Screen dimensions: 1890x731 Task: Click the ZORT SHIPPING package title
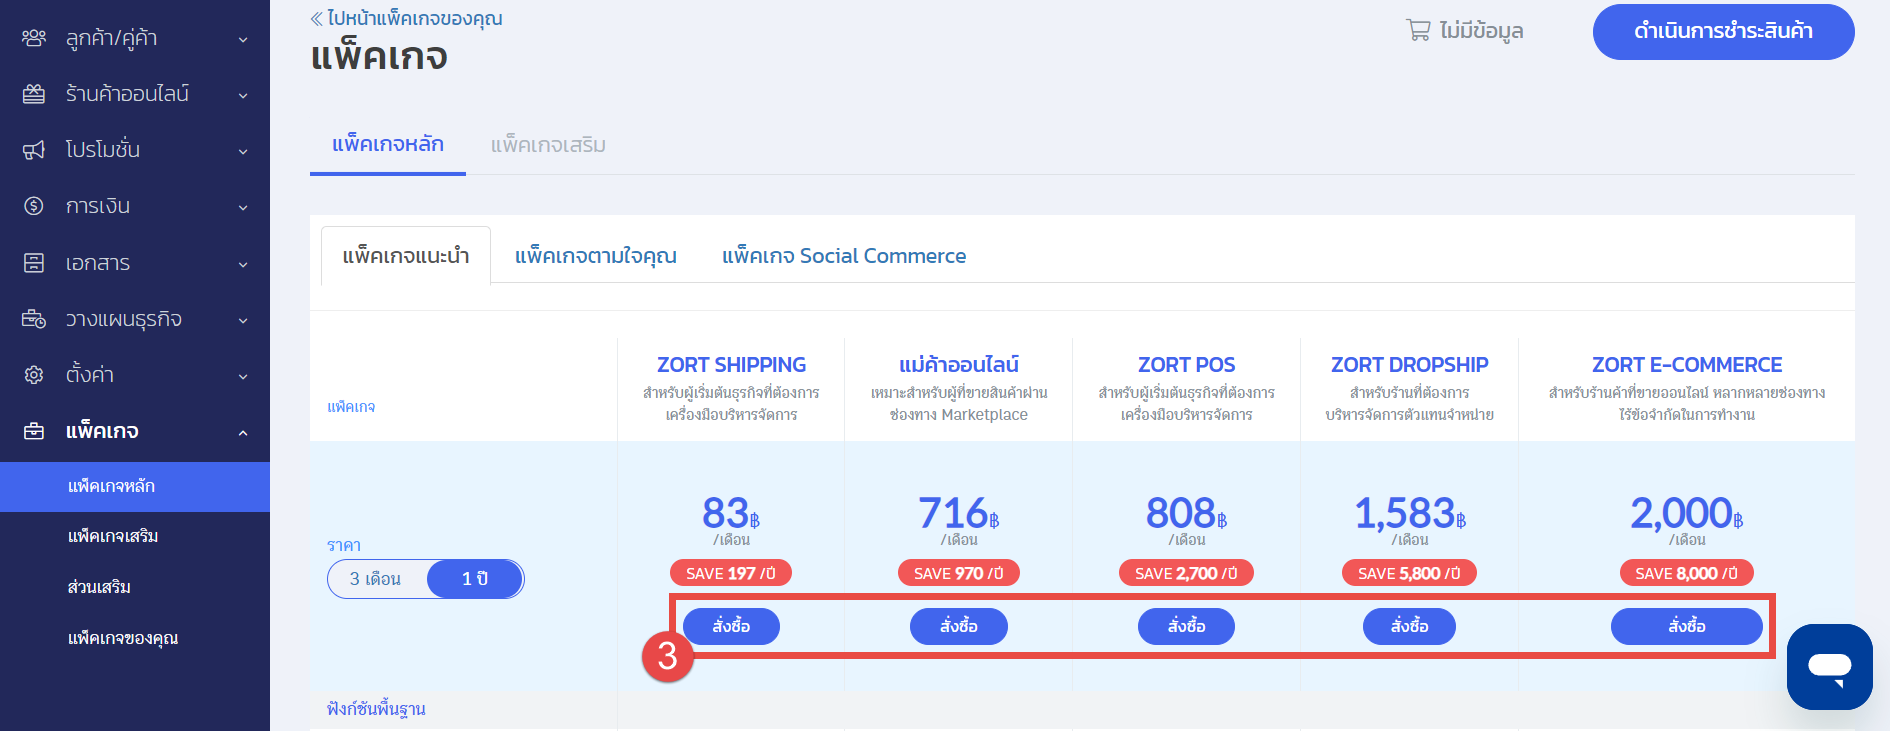(731, 365)
